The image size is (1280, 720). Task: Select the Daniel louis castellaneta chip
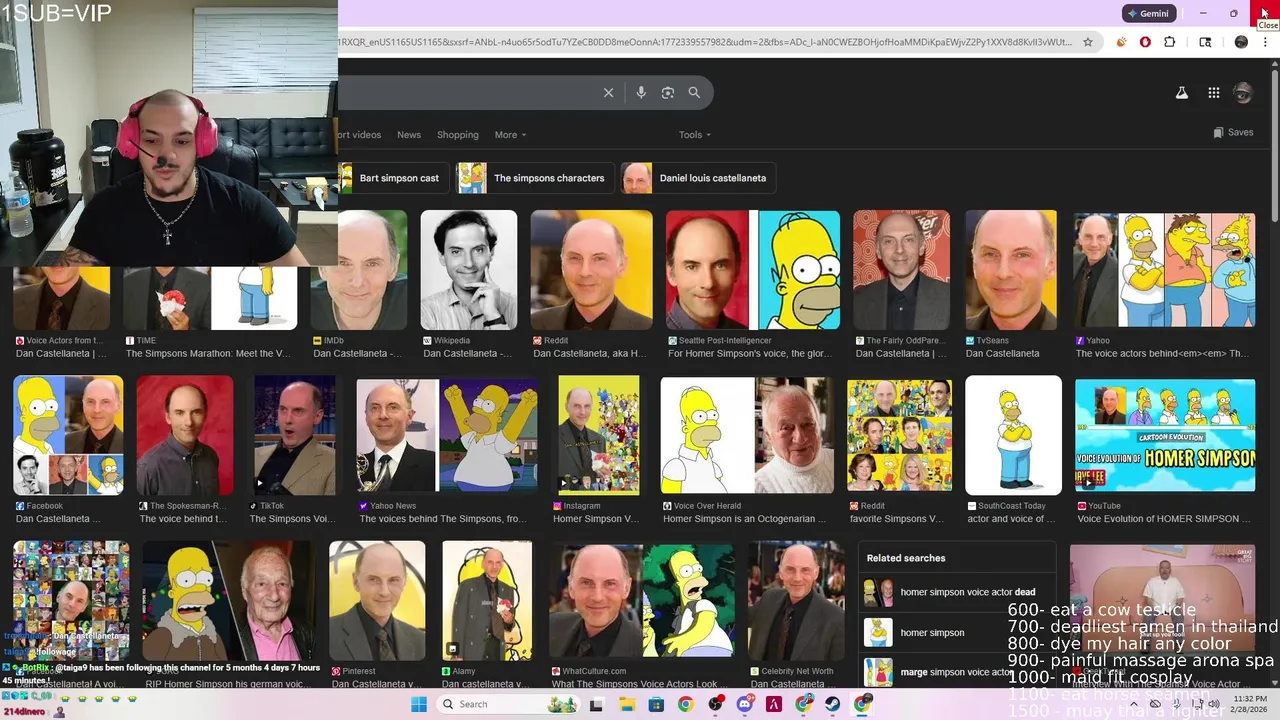tap(698, 178)
